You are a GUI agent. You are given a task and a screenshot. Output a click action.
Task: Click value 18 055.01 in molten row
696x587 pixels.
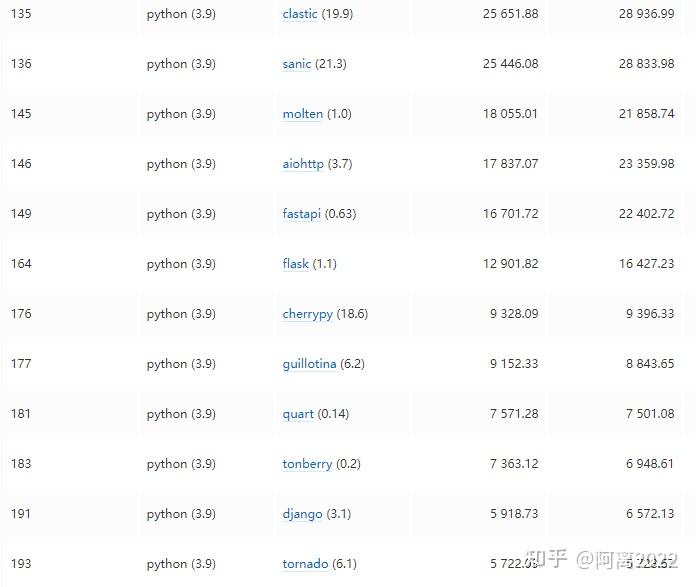click(x=510, y=114)
